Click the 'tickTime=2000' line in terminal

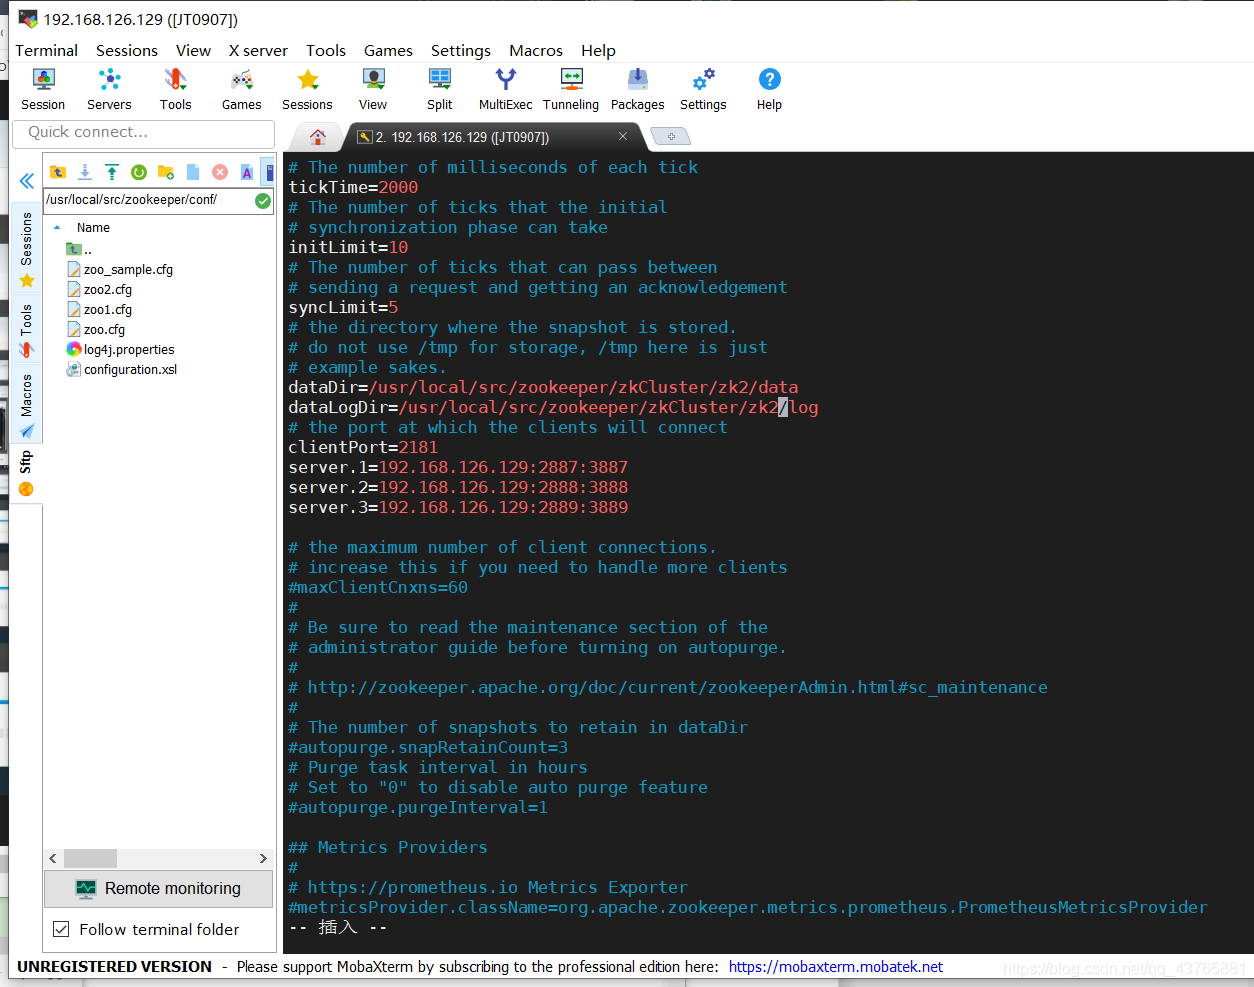pos(353,187)
